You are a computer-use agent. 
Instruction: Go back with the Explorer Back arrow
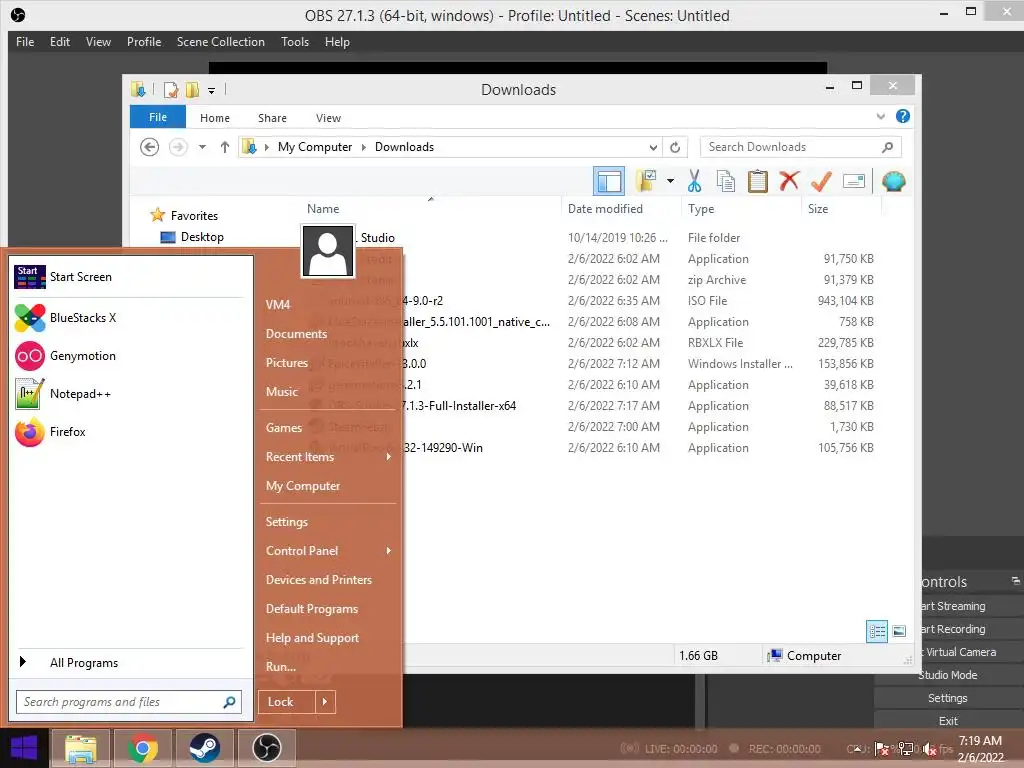click(x=150, y=147)
